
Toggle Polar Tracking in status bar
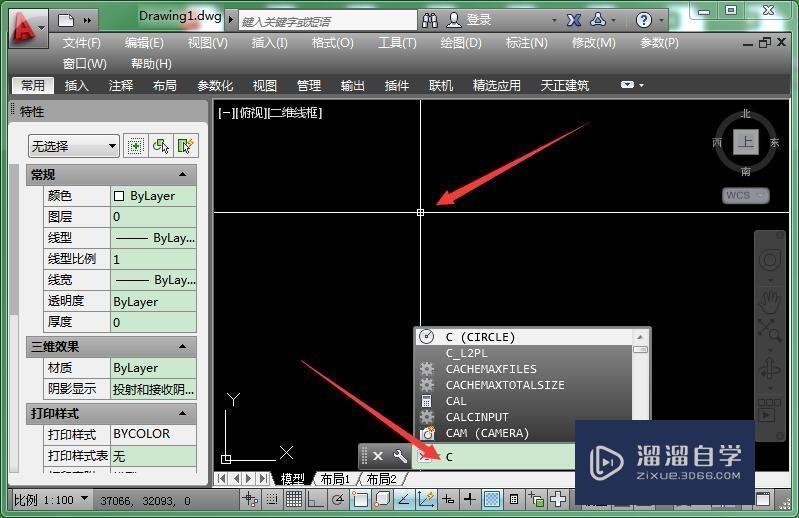[x=338, y=500]
